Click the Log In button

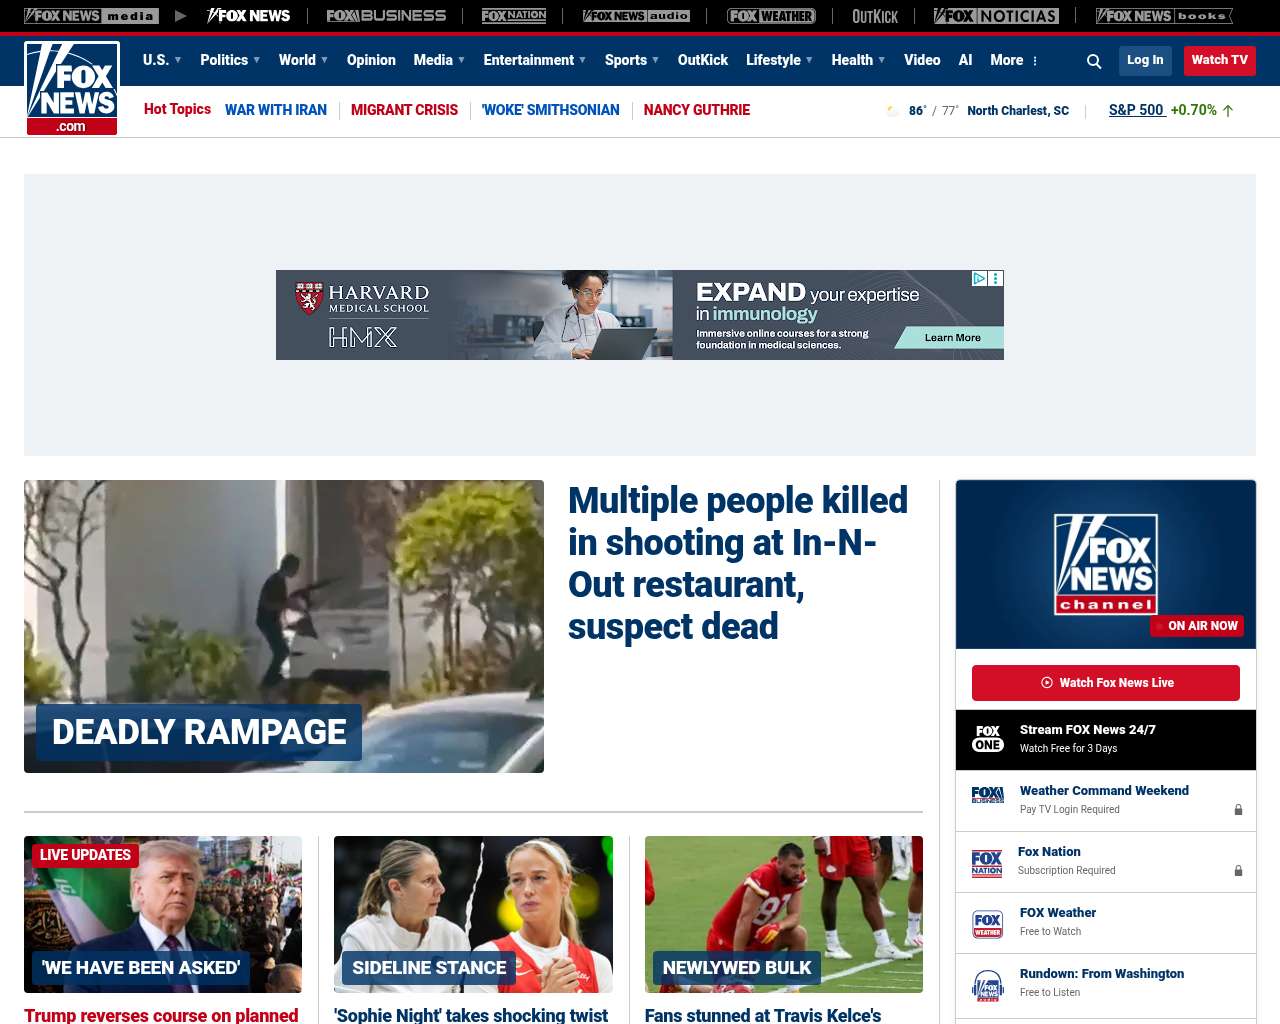1145,60
